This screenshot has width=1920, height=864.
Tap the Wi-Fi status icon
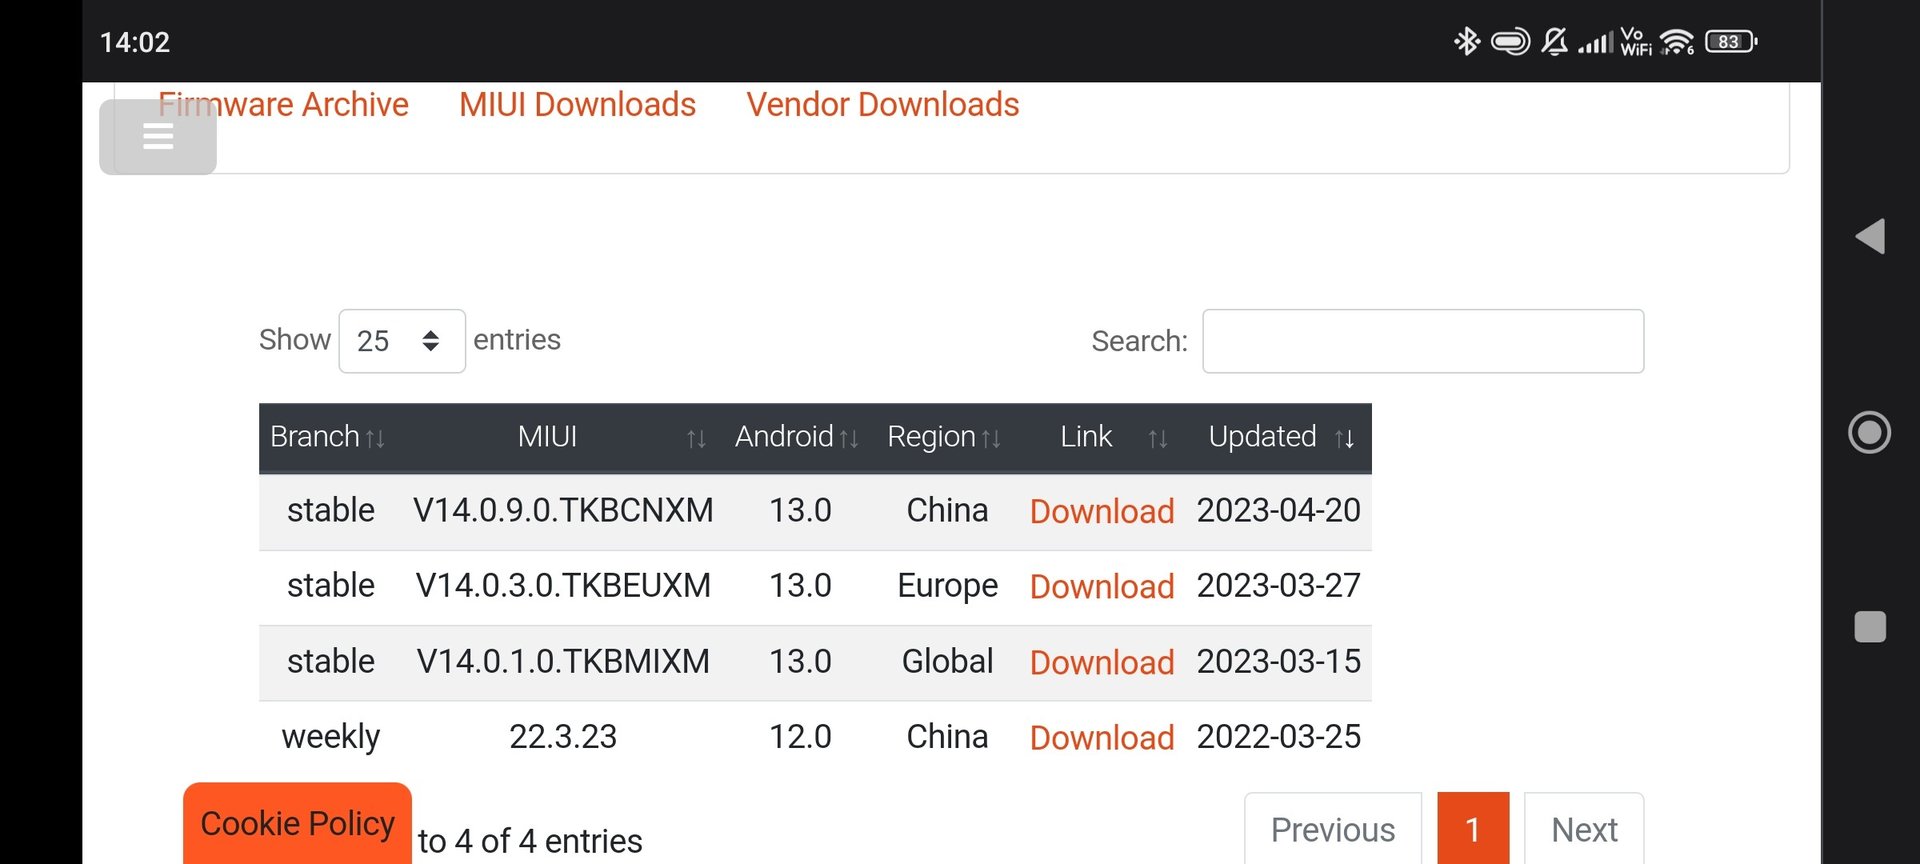(1677, 42)
